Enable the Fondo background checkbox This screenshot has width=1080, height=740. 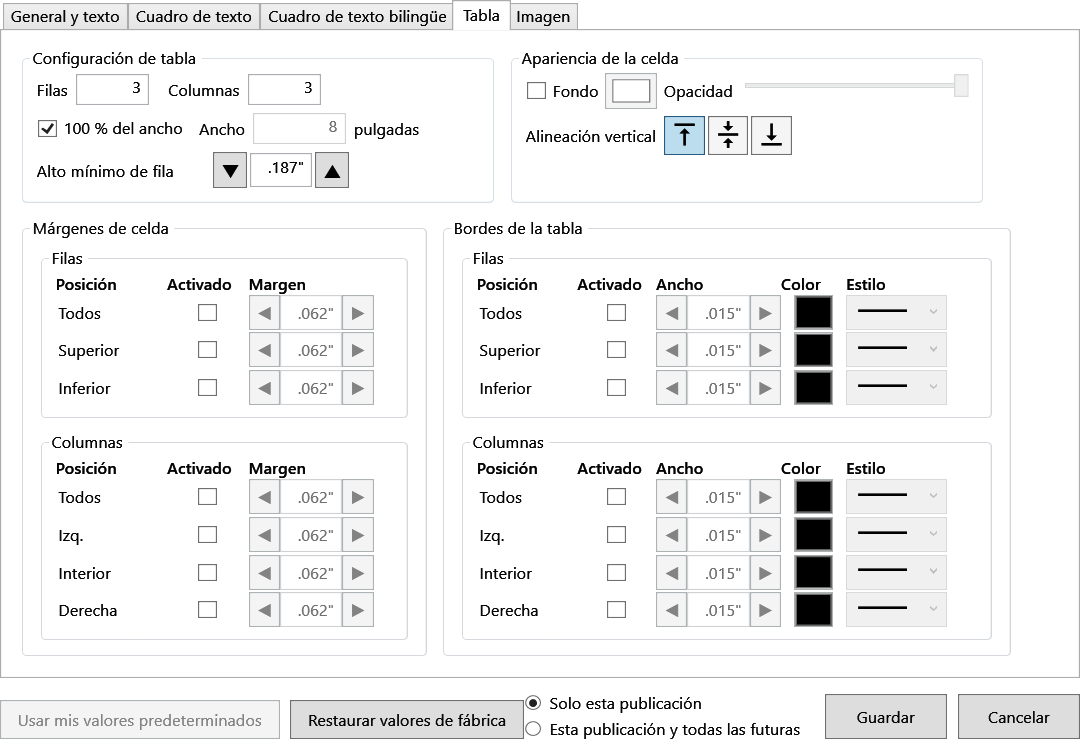[537, 91]
